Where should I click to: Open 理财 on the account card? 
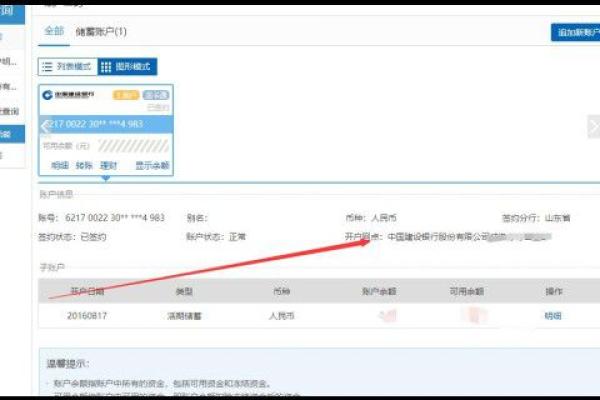coord(108,165)
